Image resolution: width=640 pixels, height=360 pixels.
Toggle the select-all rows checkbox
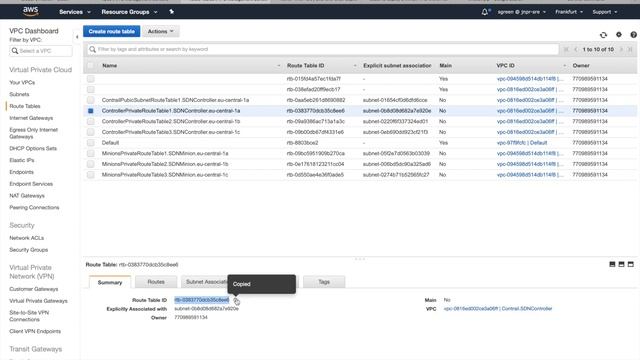pos(91,65)
